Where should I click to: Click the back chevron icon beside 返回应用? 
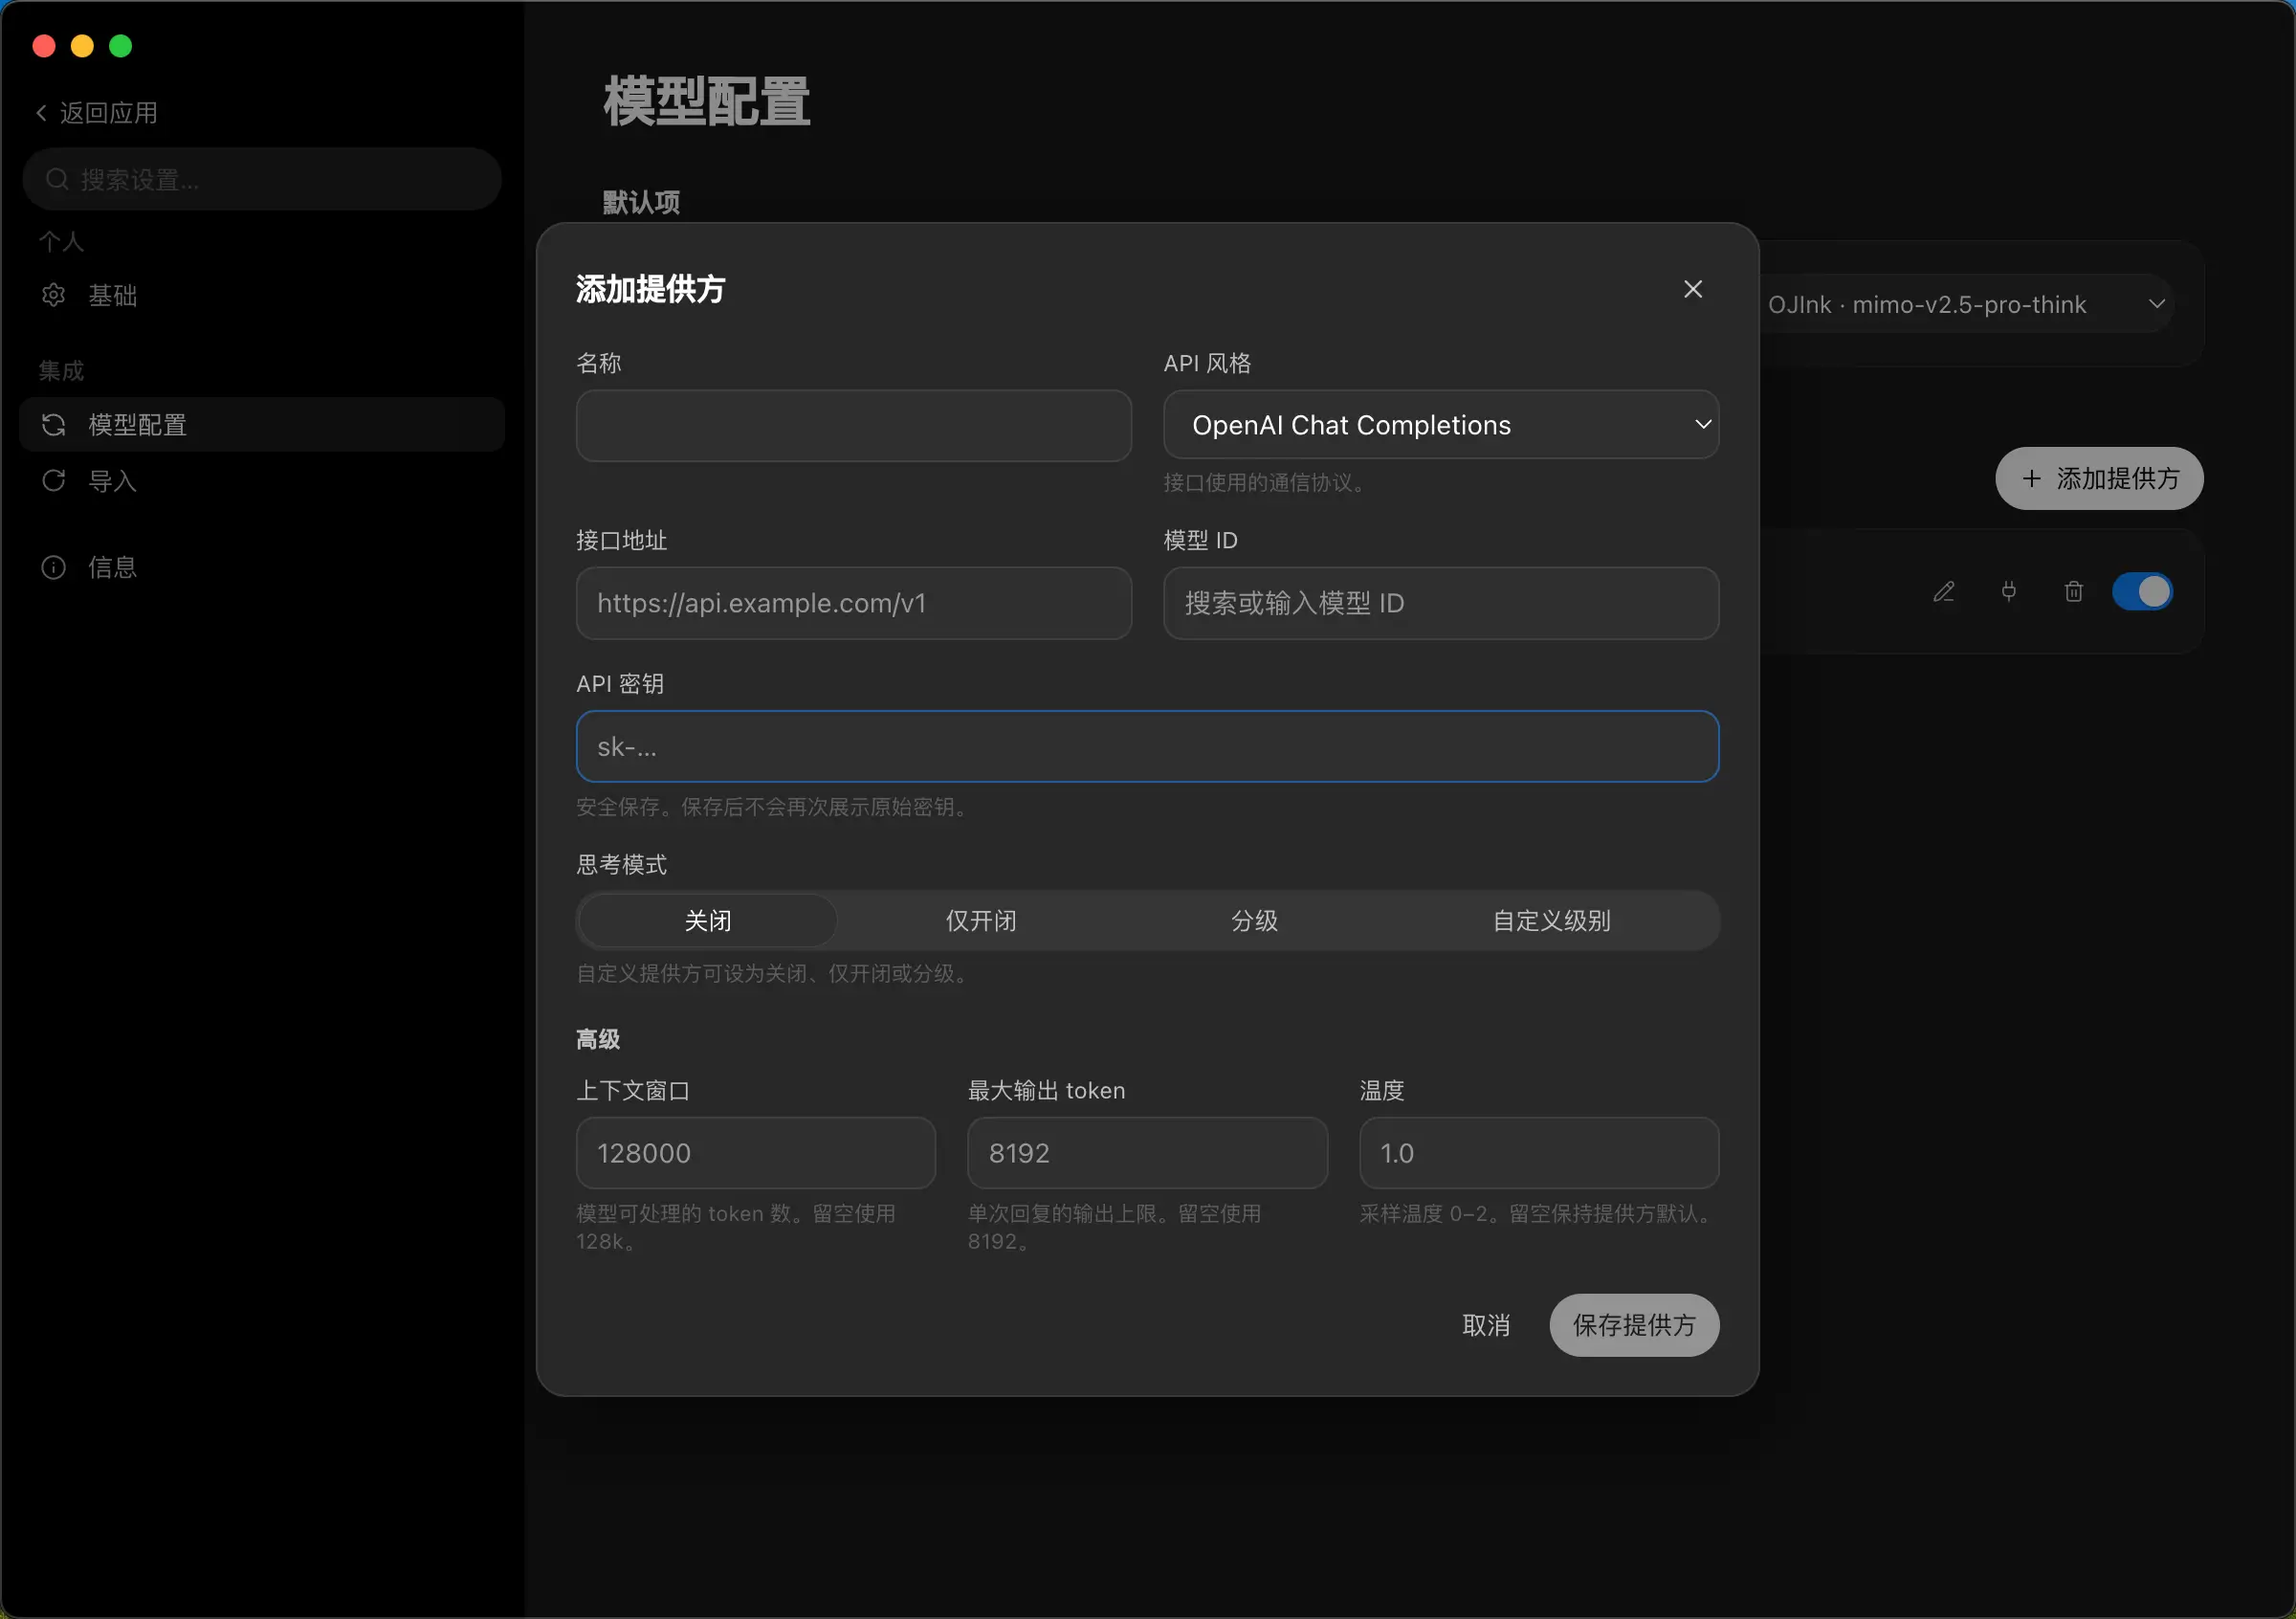(41, 113)
